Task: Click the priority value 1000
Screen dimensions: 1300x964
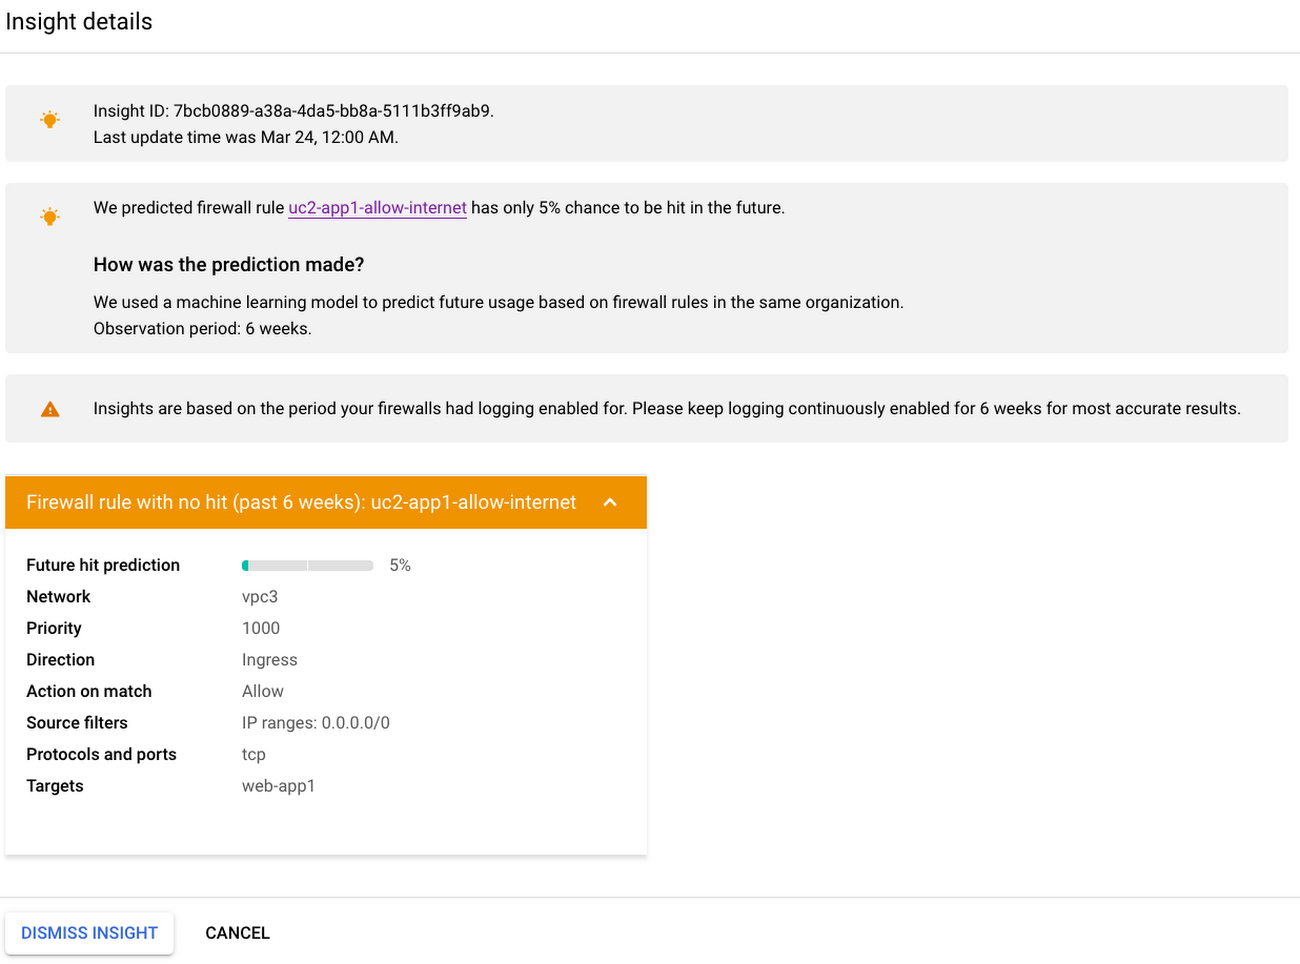Action: pyautogui.click(x=261, y=628)
